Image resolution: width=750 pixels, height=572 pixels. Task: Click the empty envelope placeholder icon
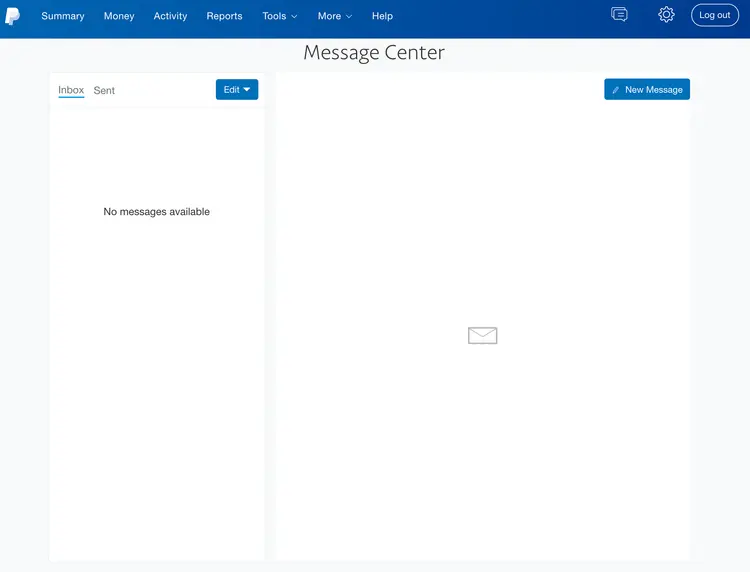coord(482,336)
